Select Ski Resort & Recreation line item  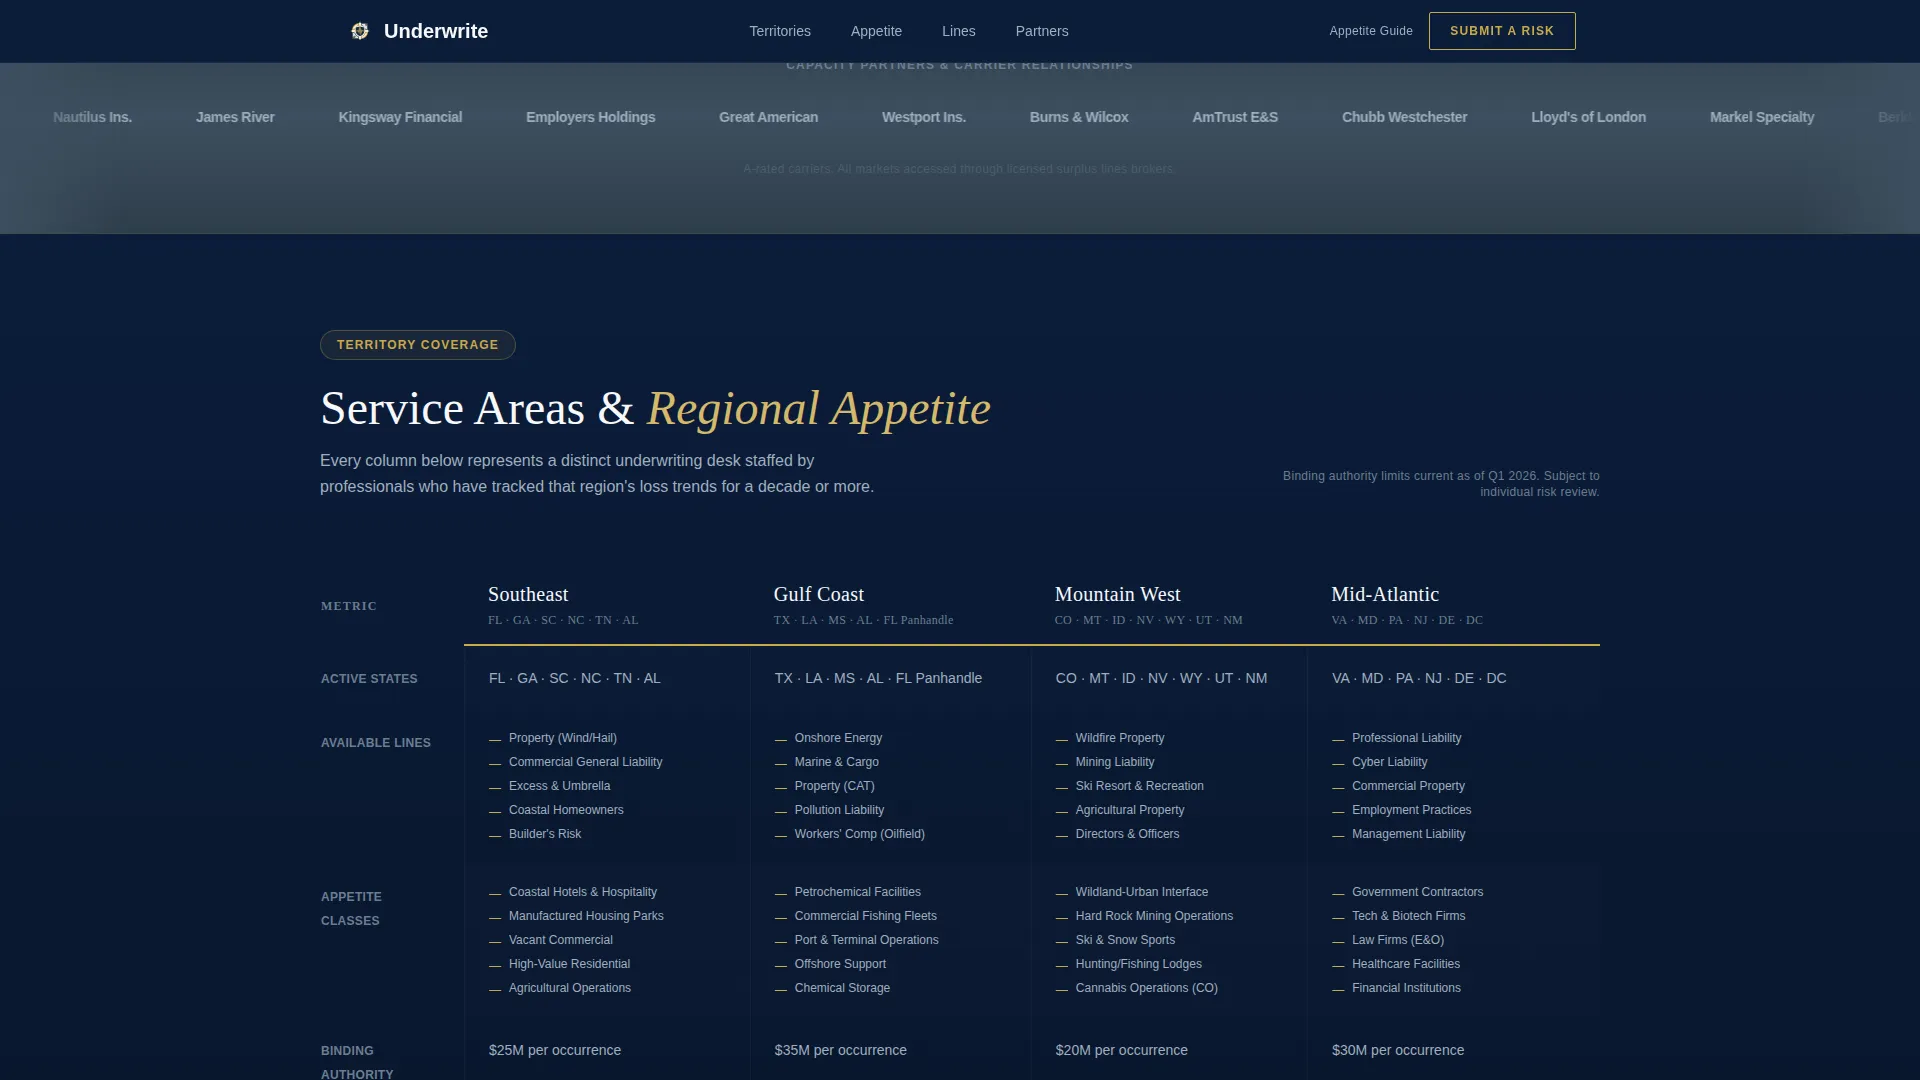[1140, 786]
